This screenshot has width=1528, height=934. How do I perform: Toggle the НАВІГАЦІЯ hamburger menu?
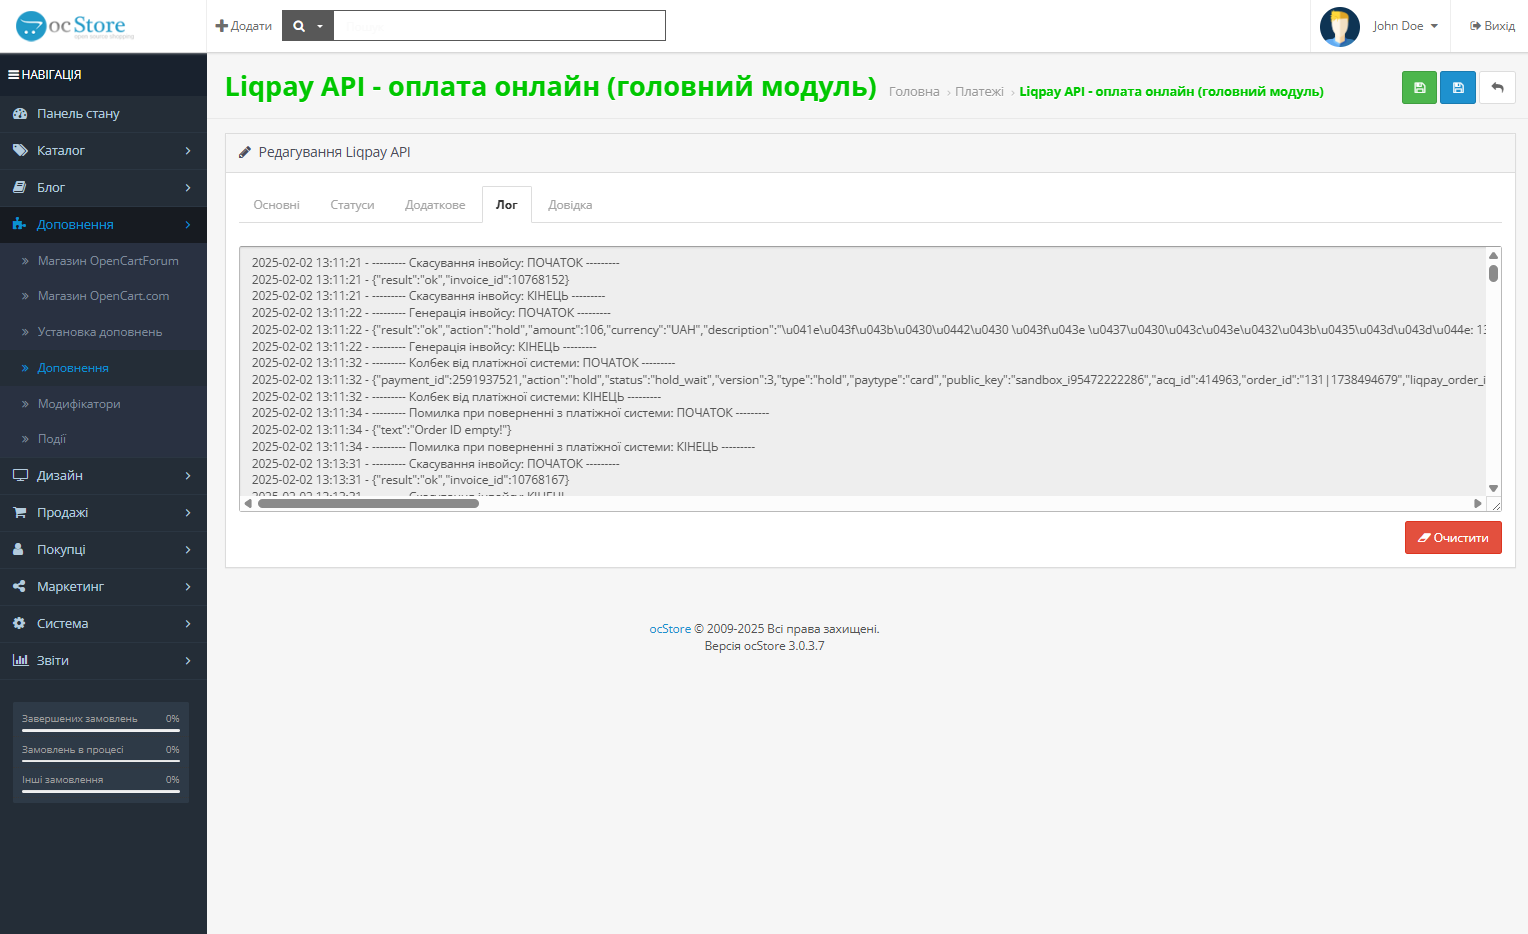point(45,75)
